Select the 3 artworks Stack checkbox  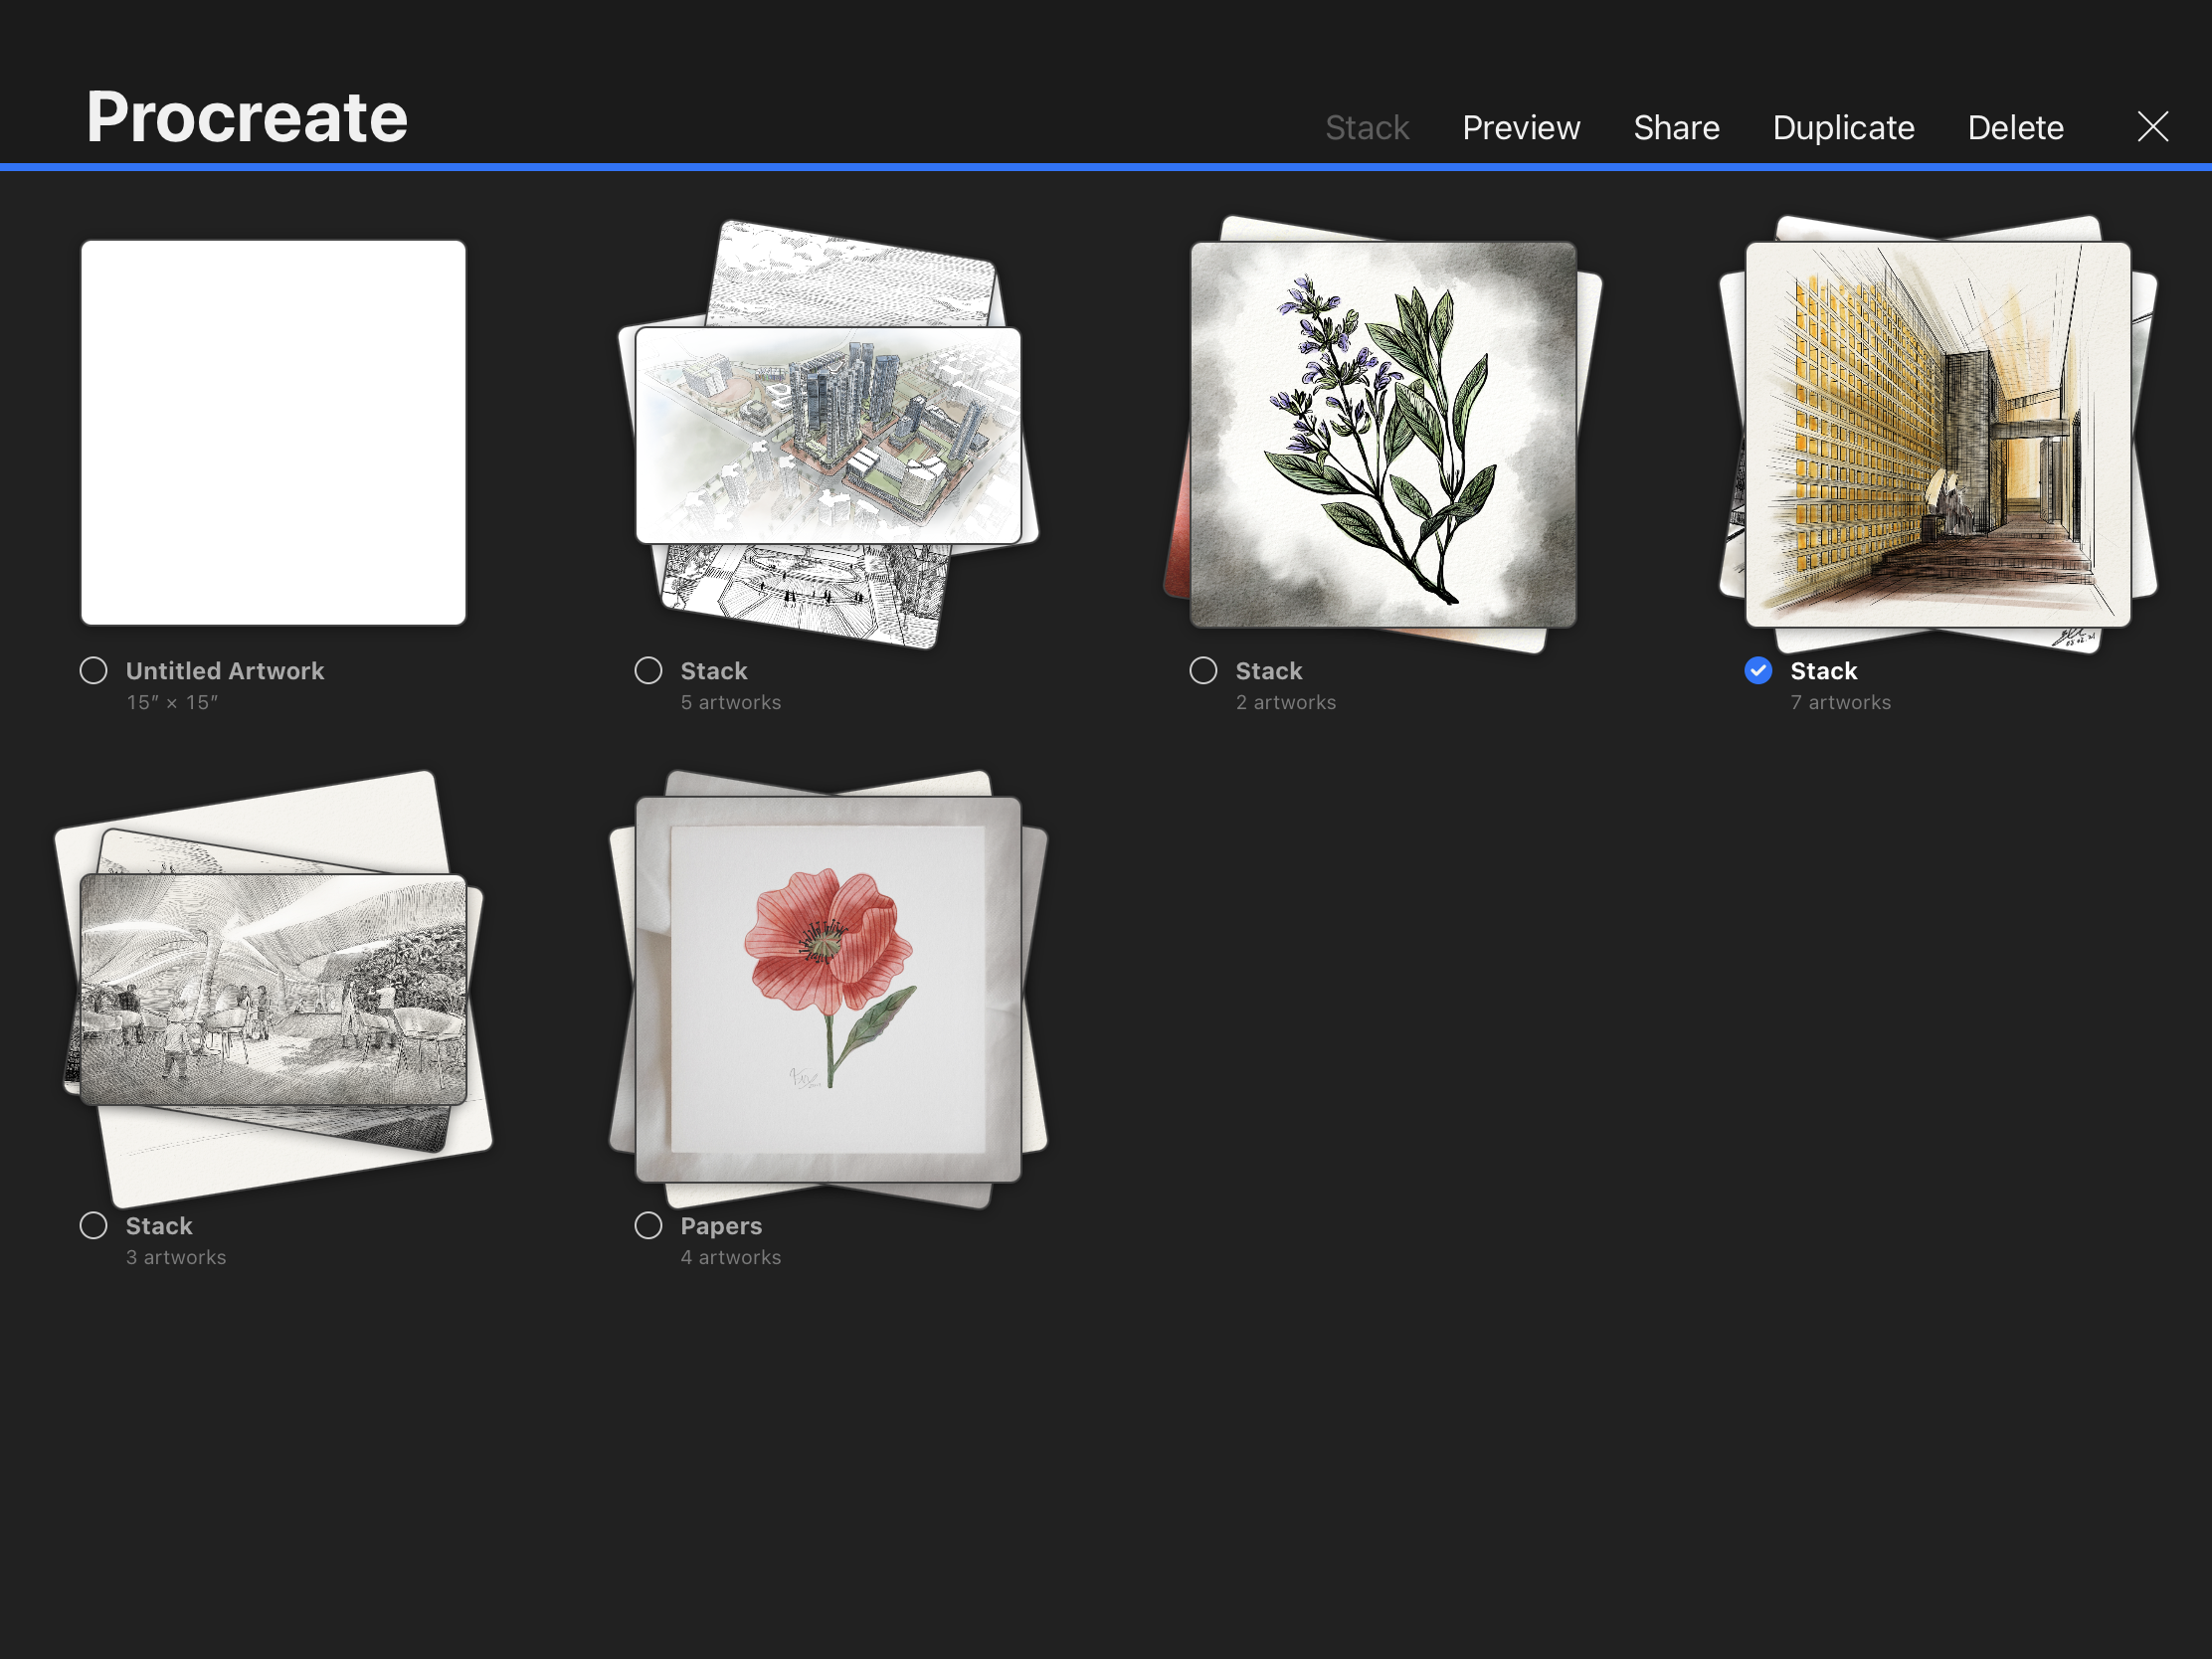94,1225
